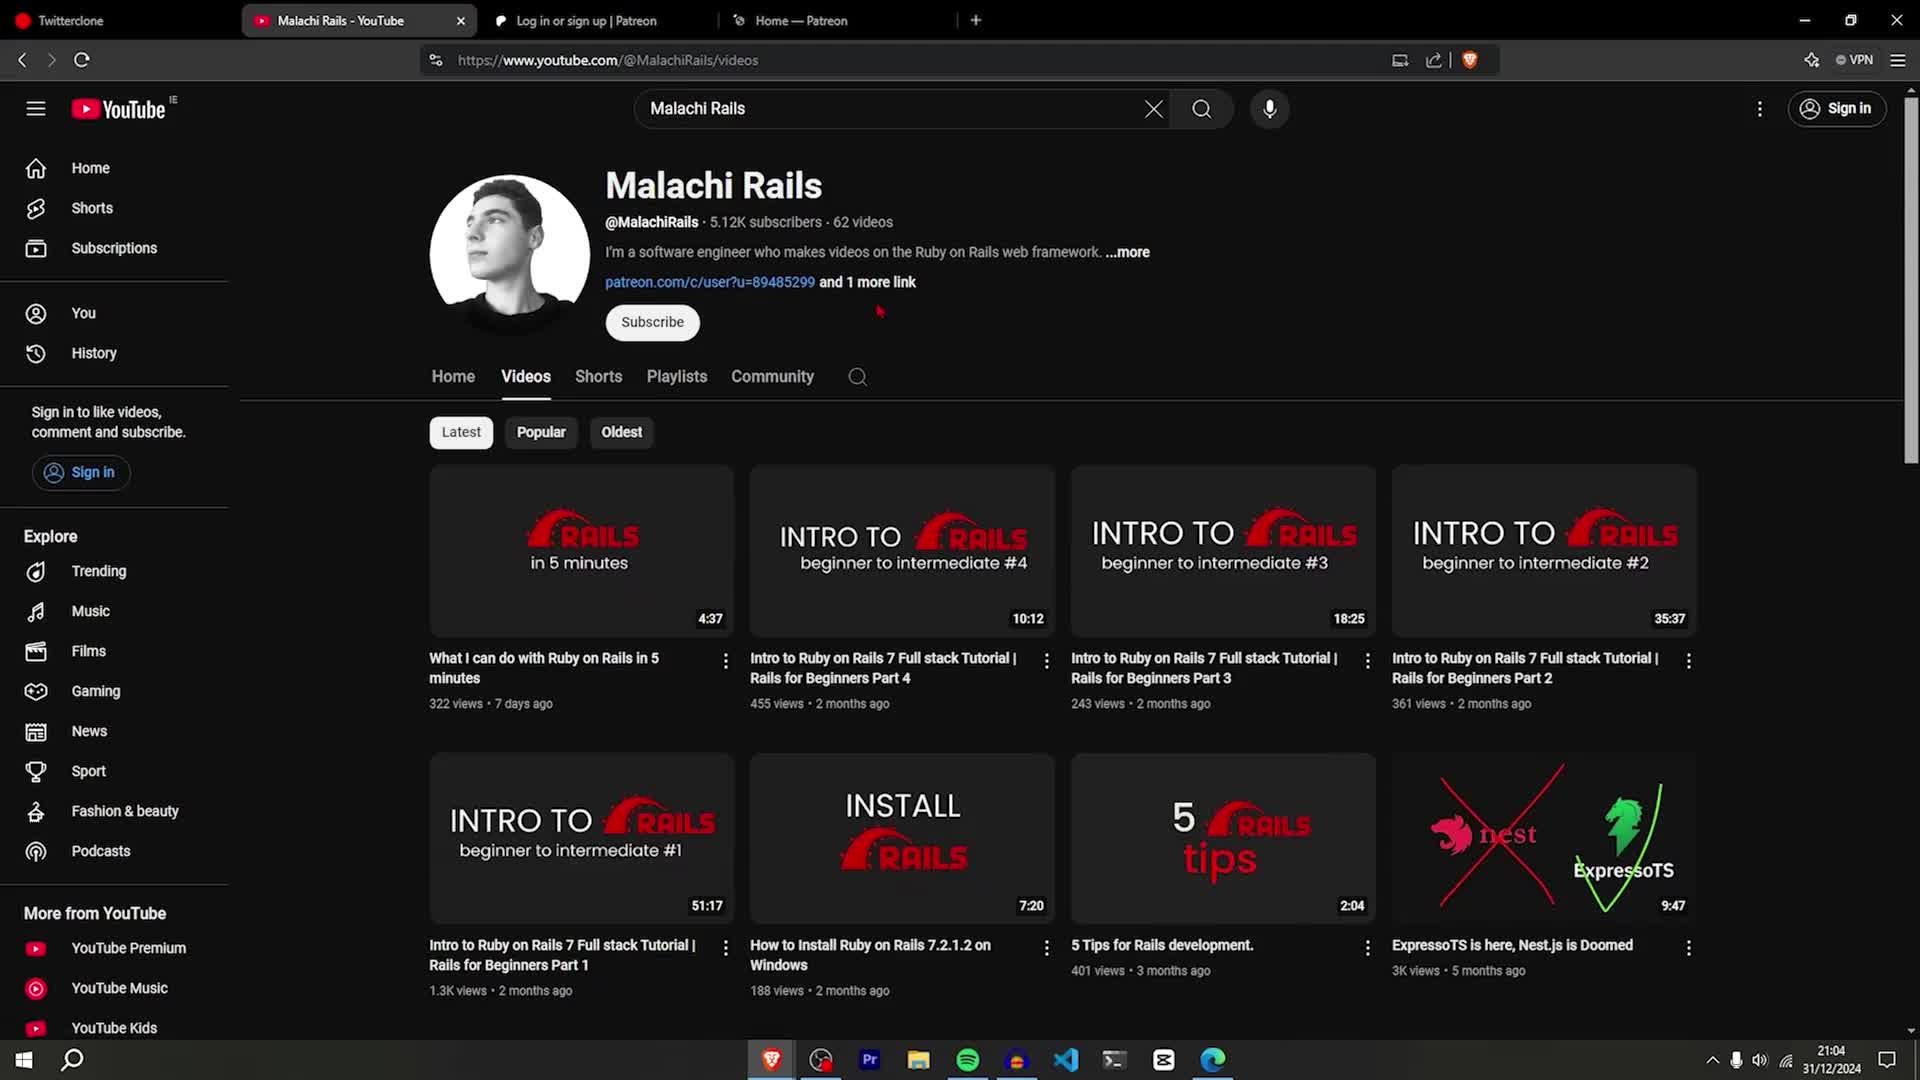Open options menu for ExpressoTS video

pyautogui.click(x=1689, y=948)
